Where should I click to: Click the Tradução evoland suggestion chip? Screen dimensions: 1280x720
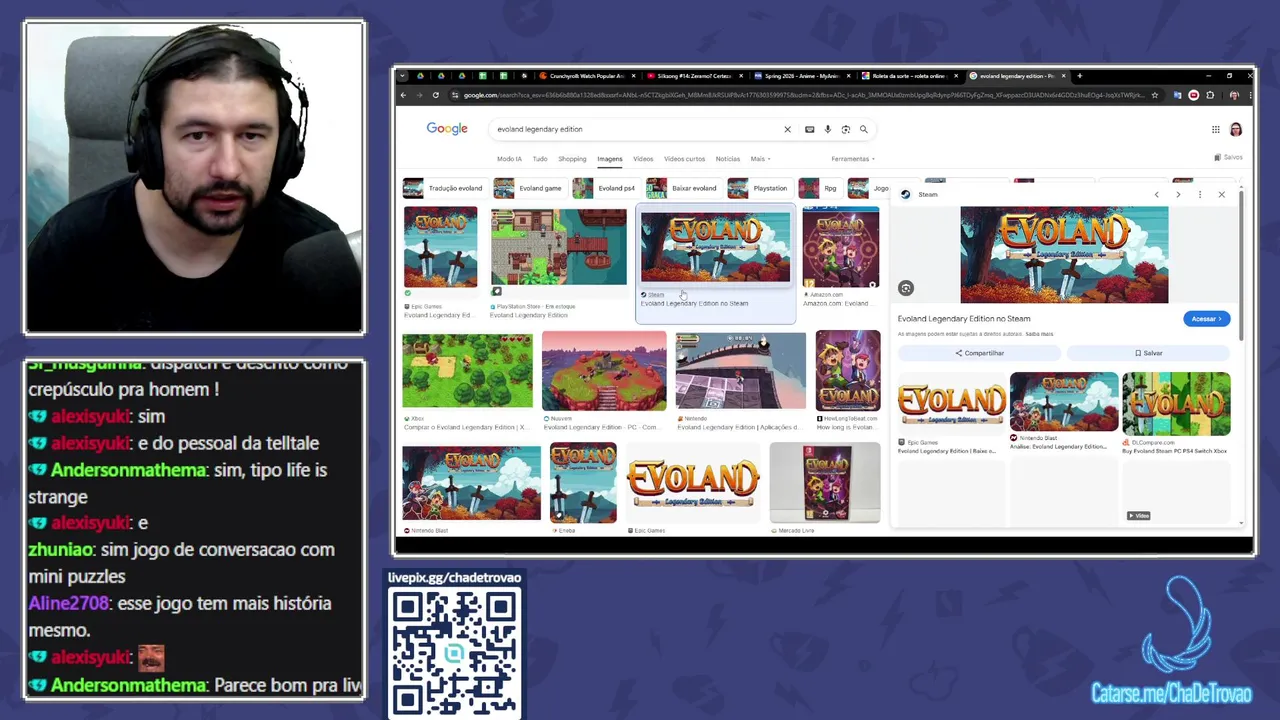[444, 188]
